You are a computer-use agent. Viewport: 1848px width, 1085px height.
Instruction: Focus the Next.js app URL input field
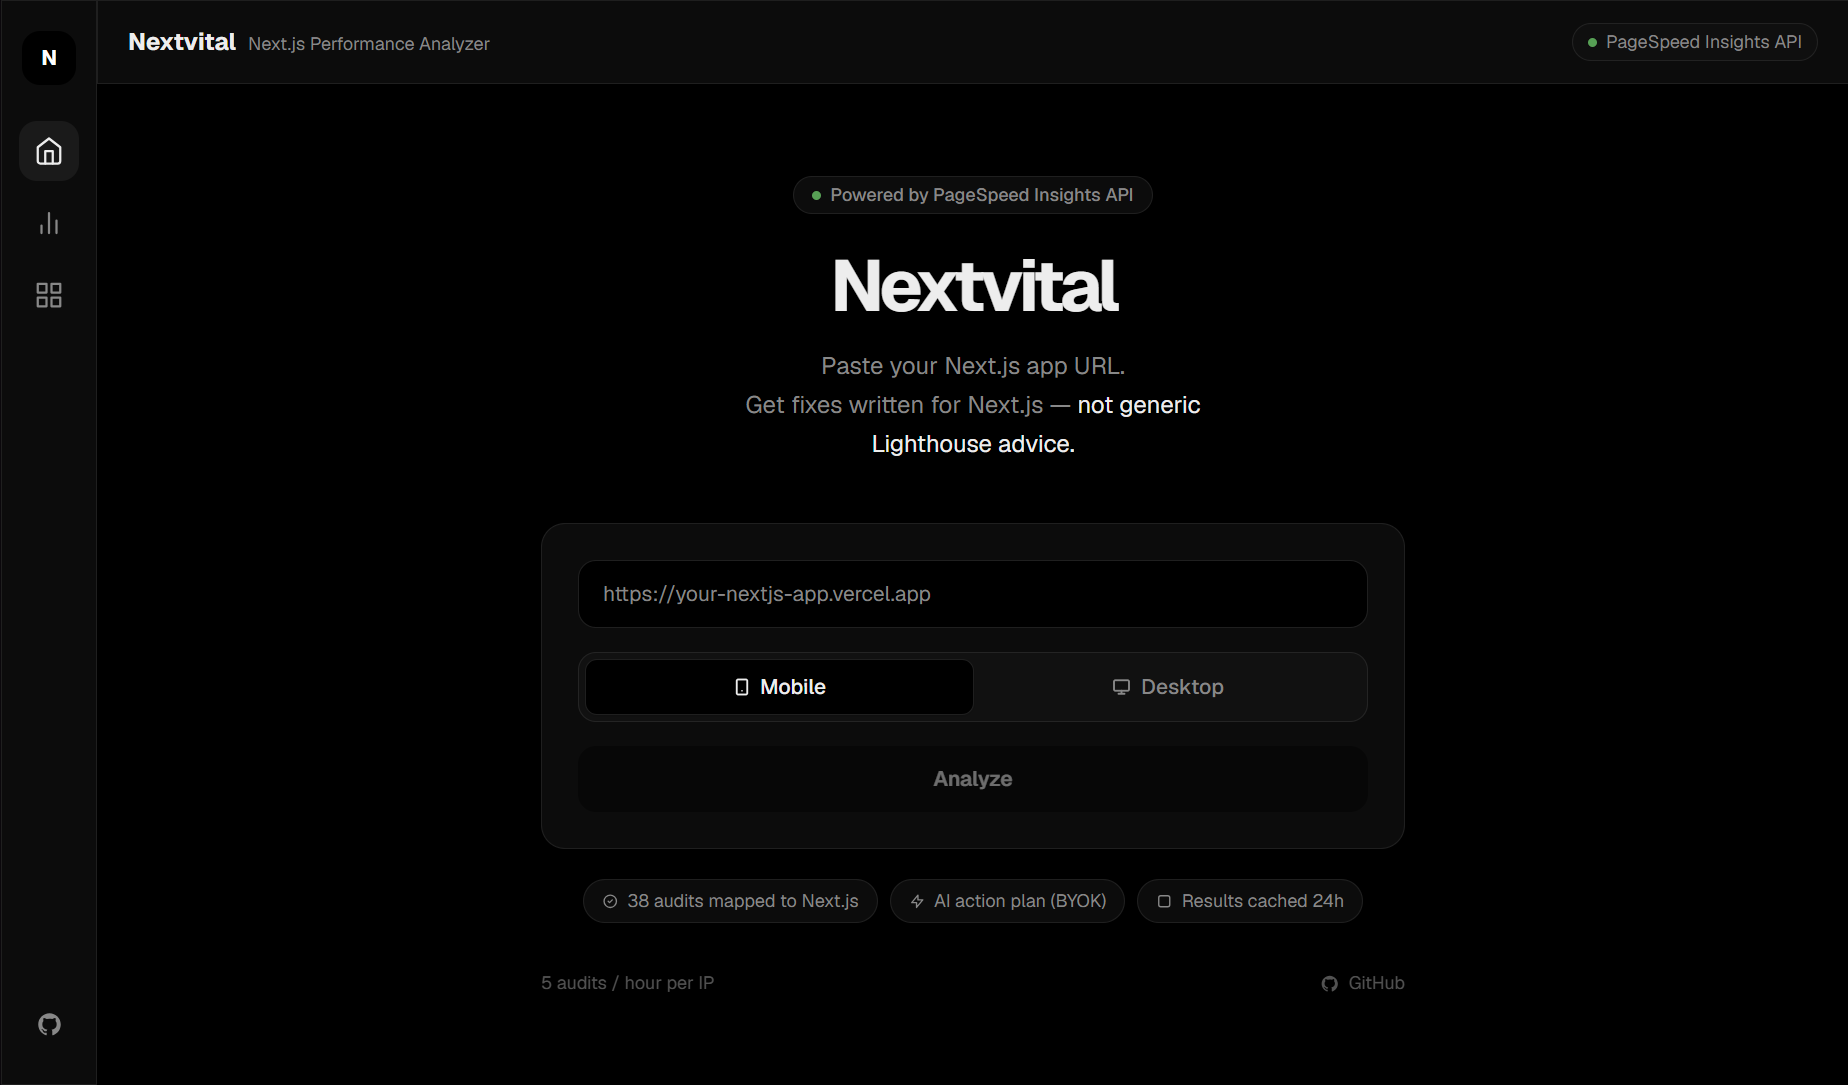973,594
